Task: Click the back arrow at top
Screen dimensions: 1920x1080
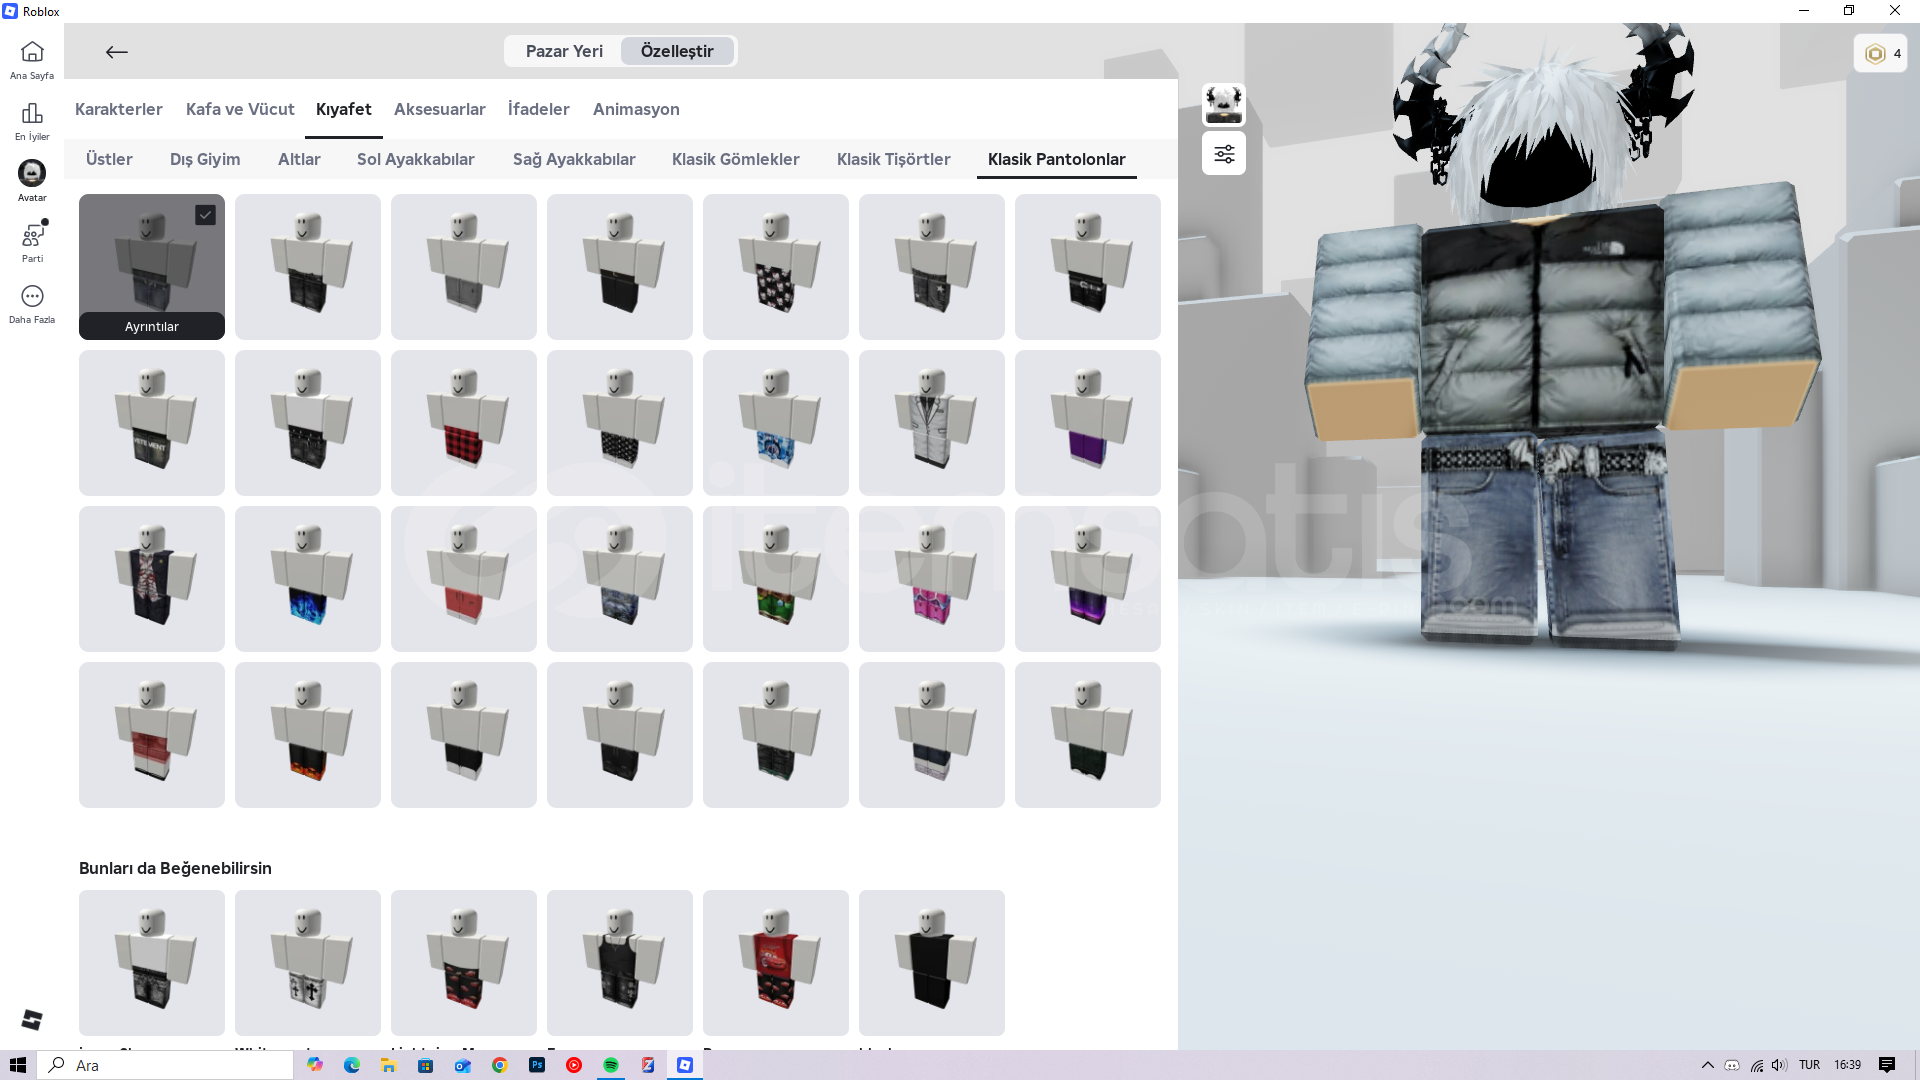Action: coord(116,52)
